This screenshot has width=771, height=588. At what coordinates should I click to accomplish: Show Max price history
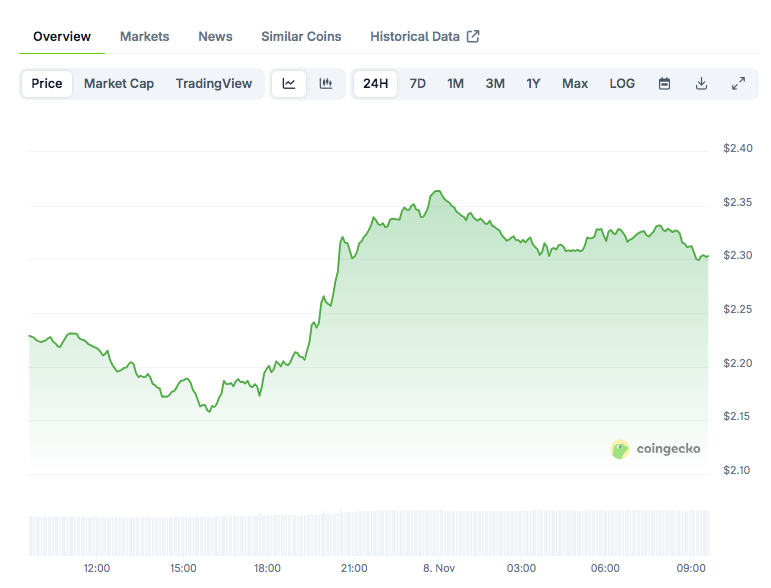tap(575, 84)
